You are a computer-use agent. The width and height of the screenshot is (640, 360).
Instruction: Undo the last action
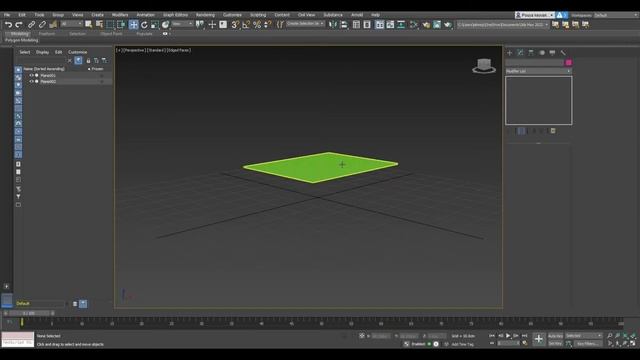tap(8, 24)
